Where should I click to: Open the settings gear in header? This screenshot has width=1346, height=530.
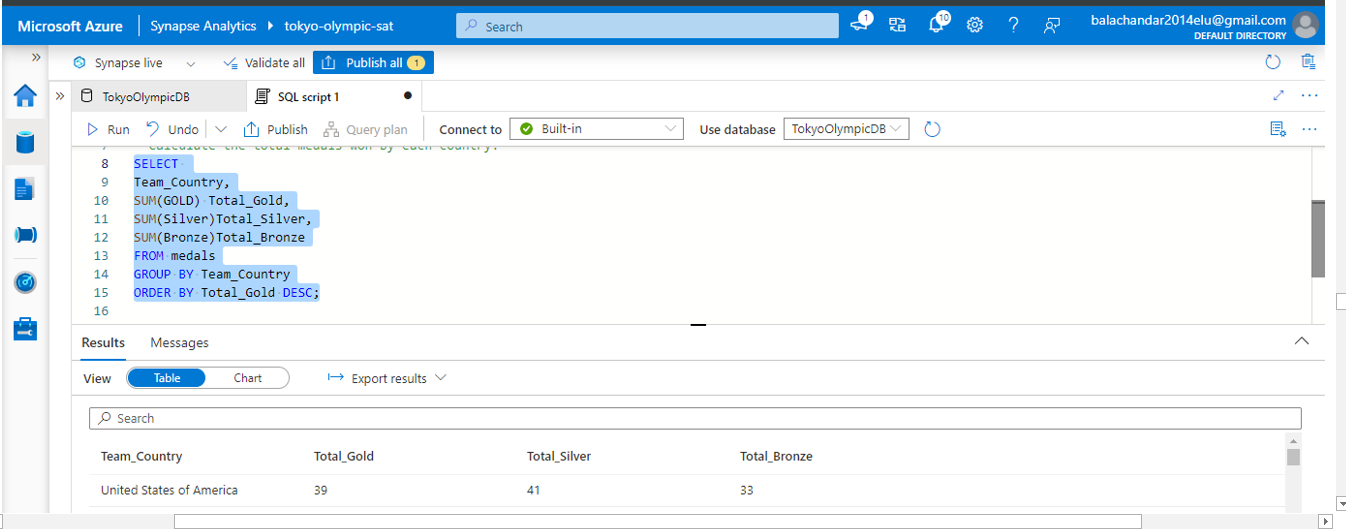[x=975, y=26]
